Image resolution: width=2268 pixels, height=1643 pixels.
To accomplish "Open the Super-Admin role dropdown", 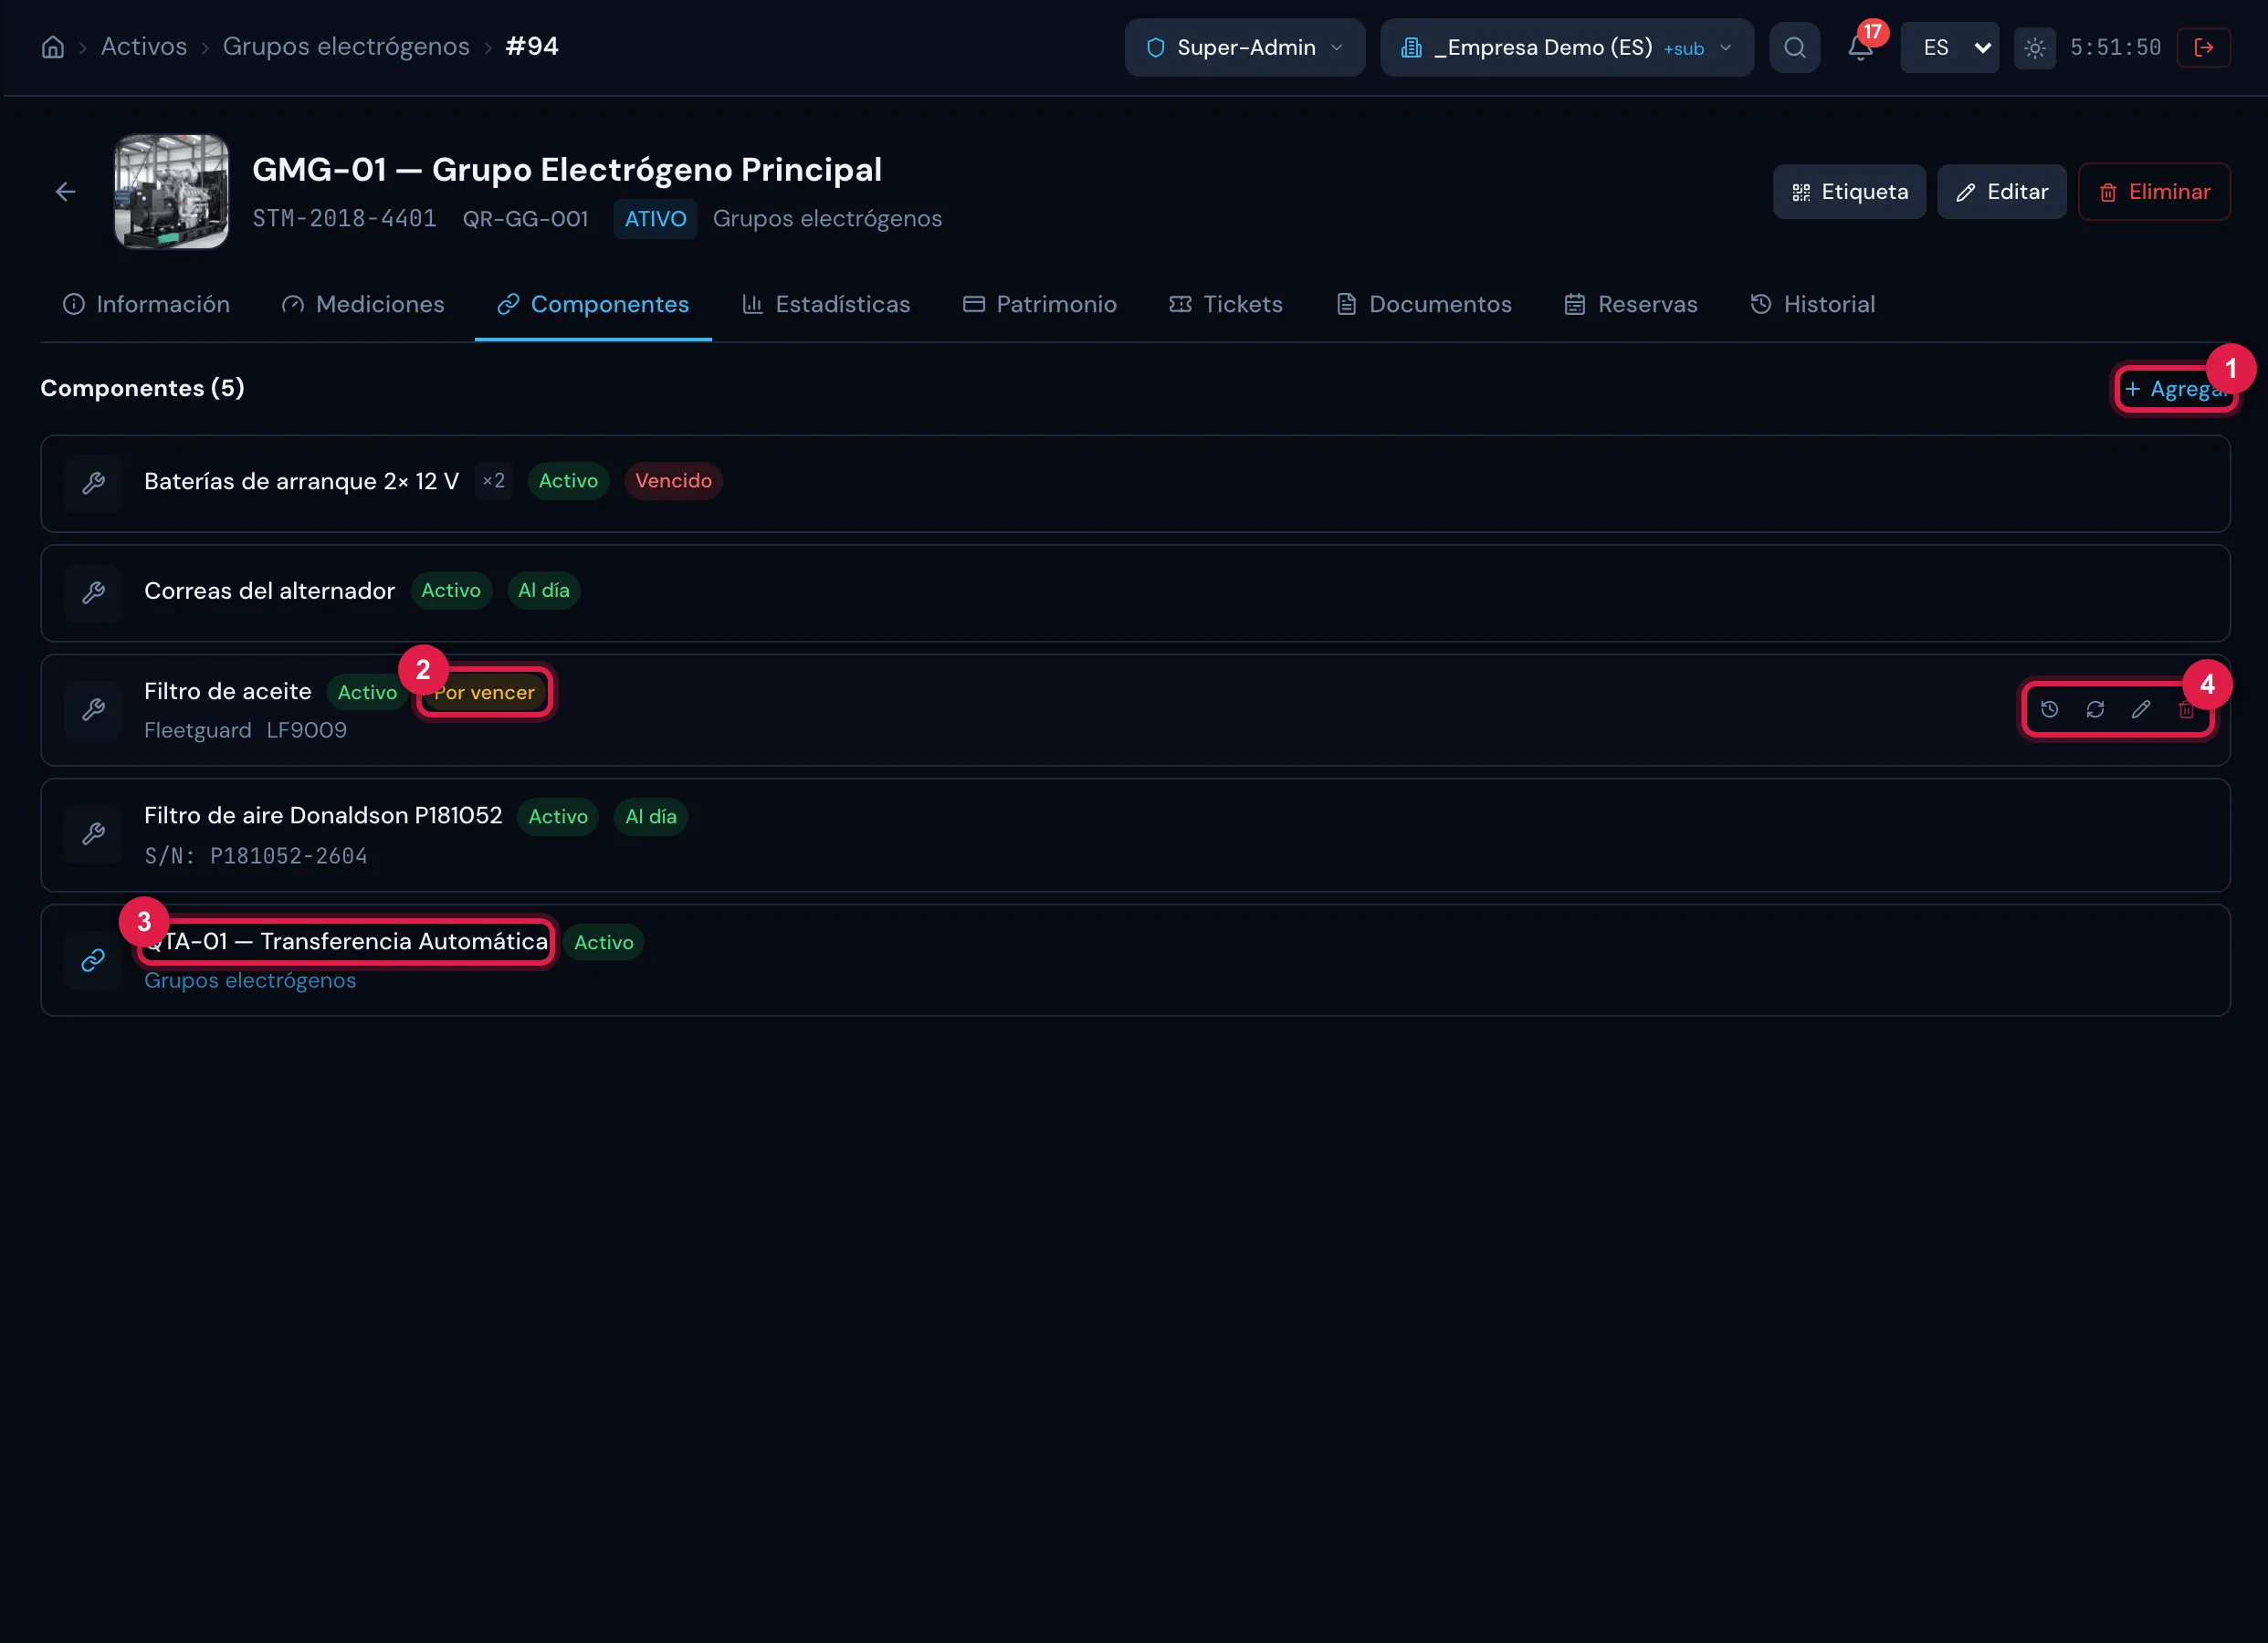I will click(x=1244, y=47).
